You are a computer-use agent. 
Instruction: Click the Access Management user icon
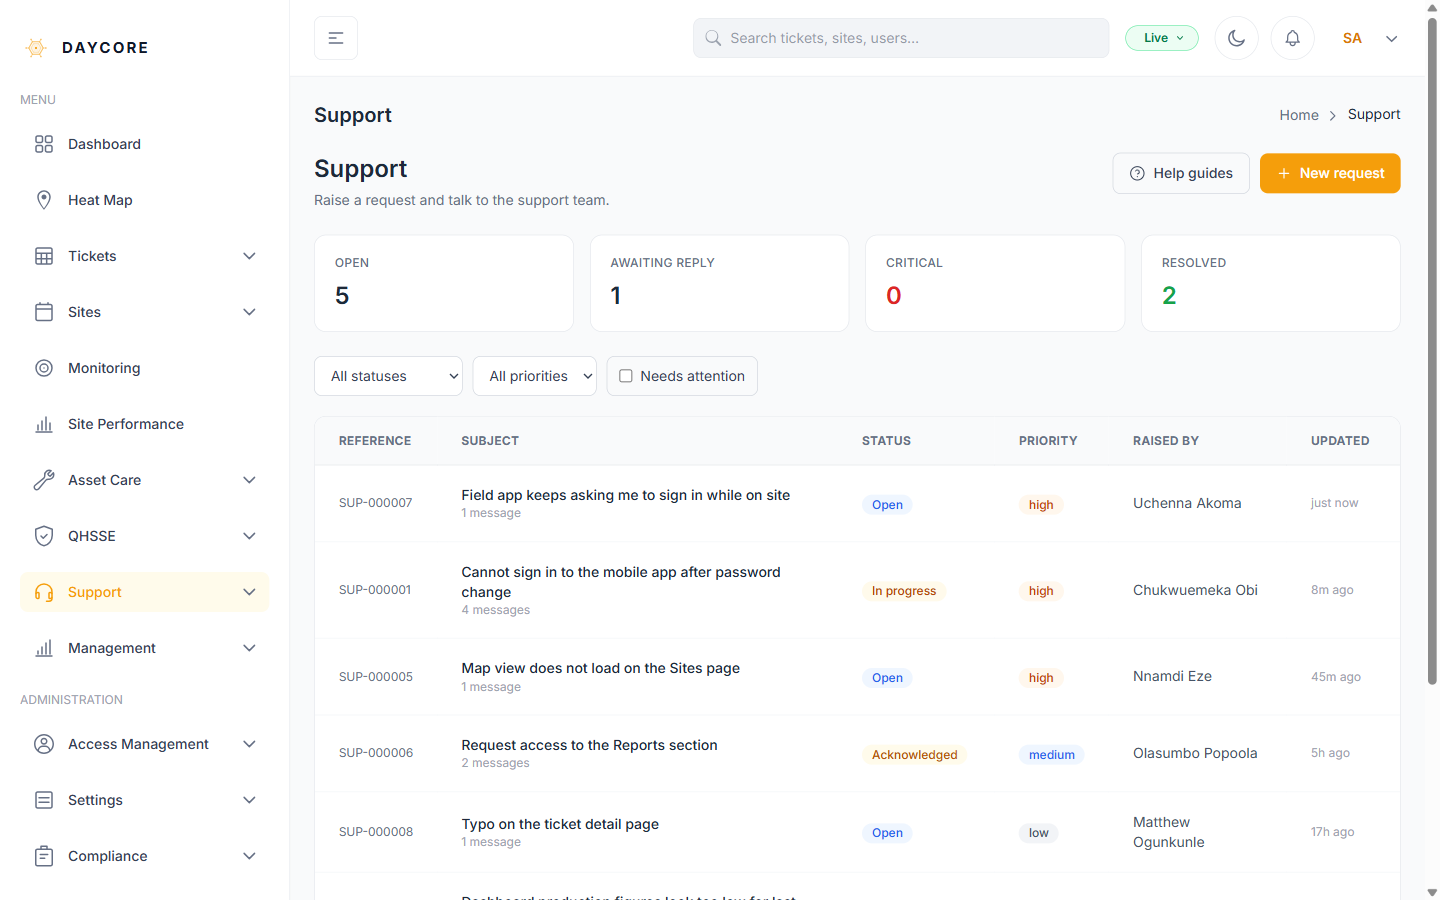tap(44, 744)
